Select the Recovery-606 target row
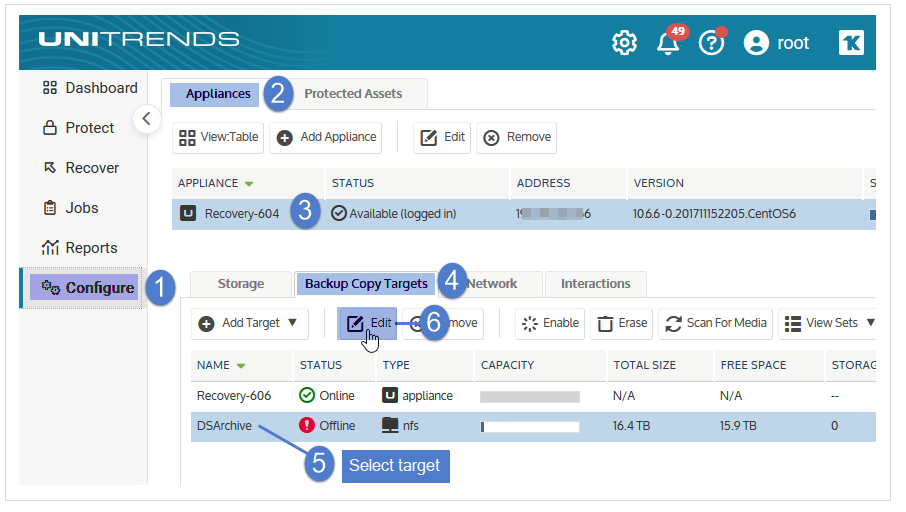The width and height of the screenshot is (906, 512). tap(533, 396)
